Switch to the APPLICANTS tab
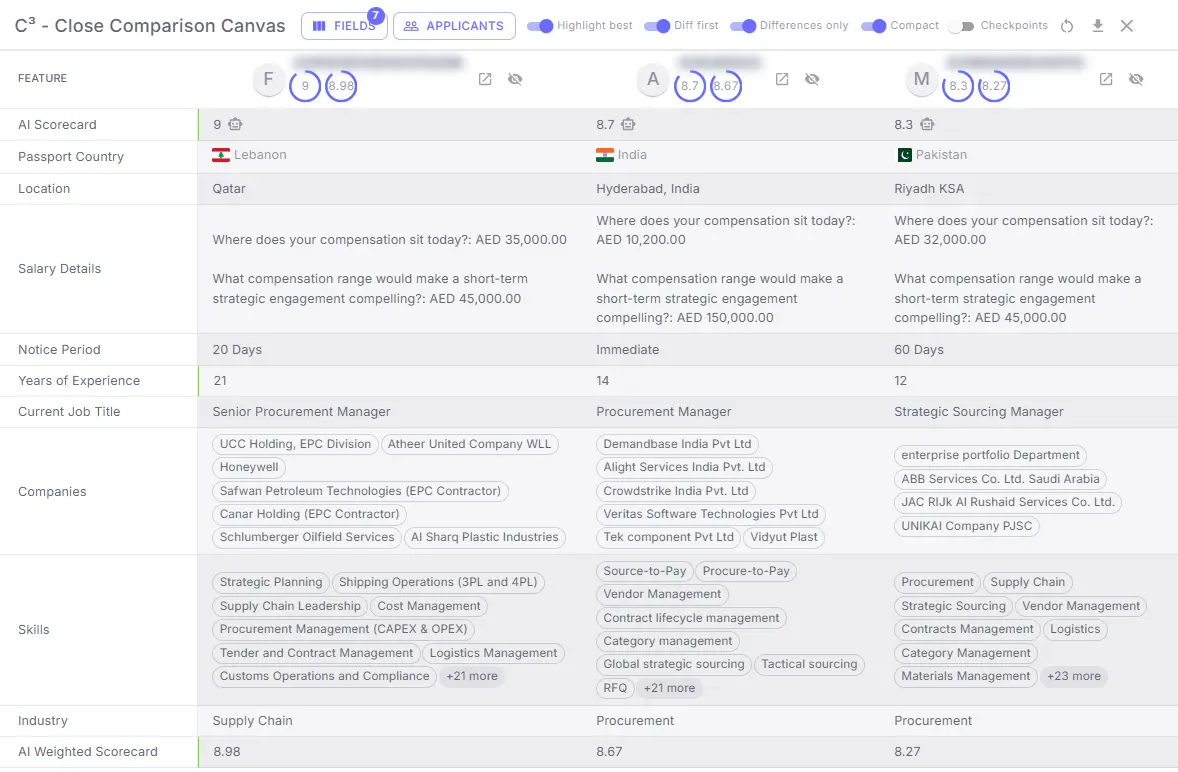 (454, 26)
